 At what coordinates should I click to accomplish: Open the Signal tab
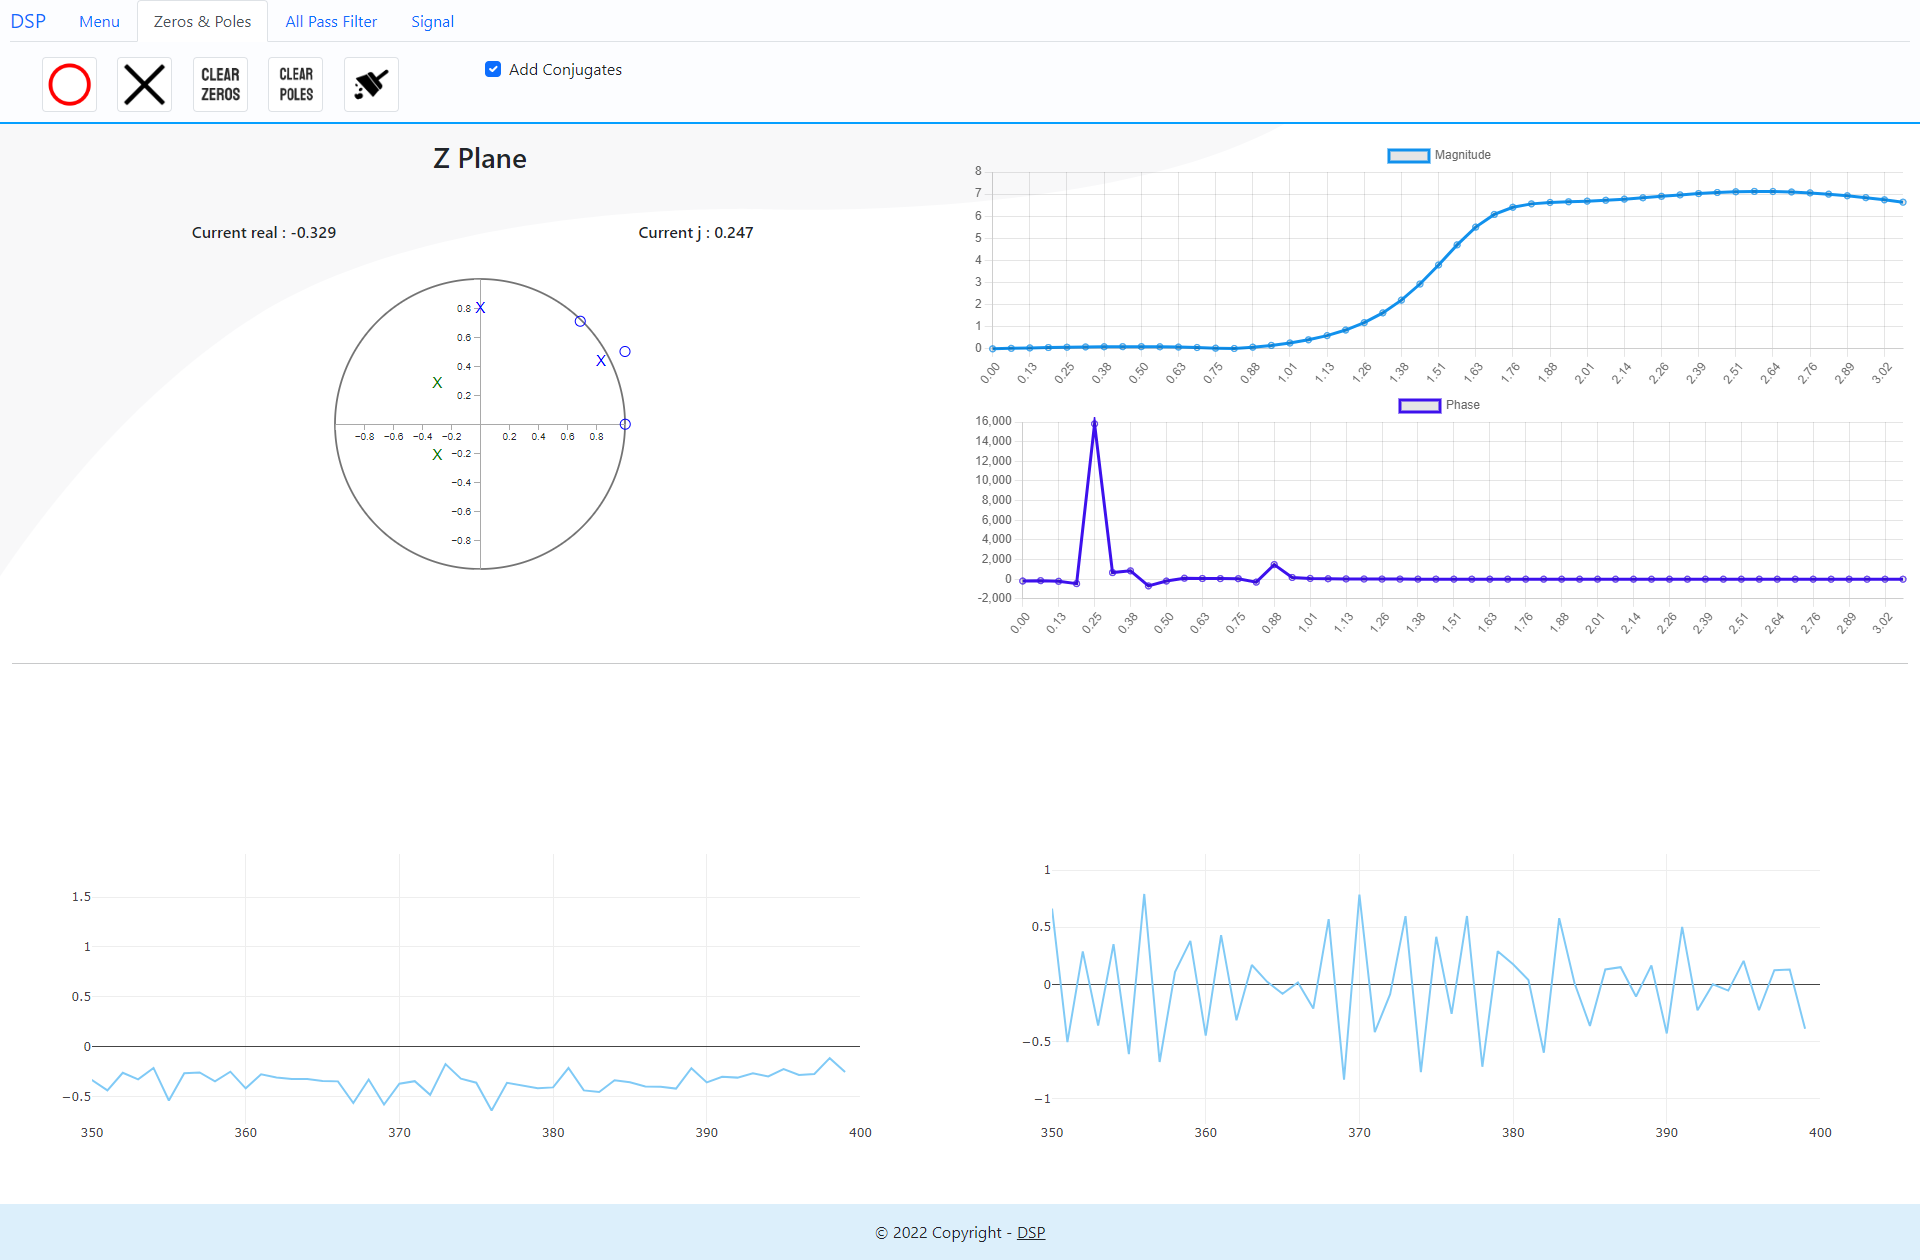432,21
